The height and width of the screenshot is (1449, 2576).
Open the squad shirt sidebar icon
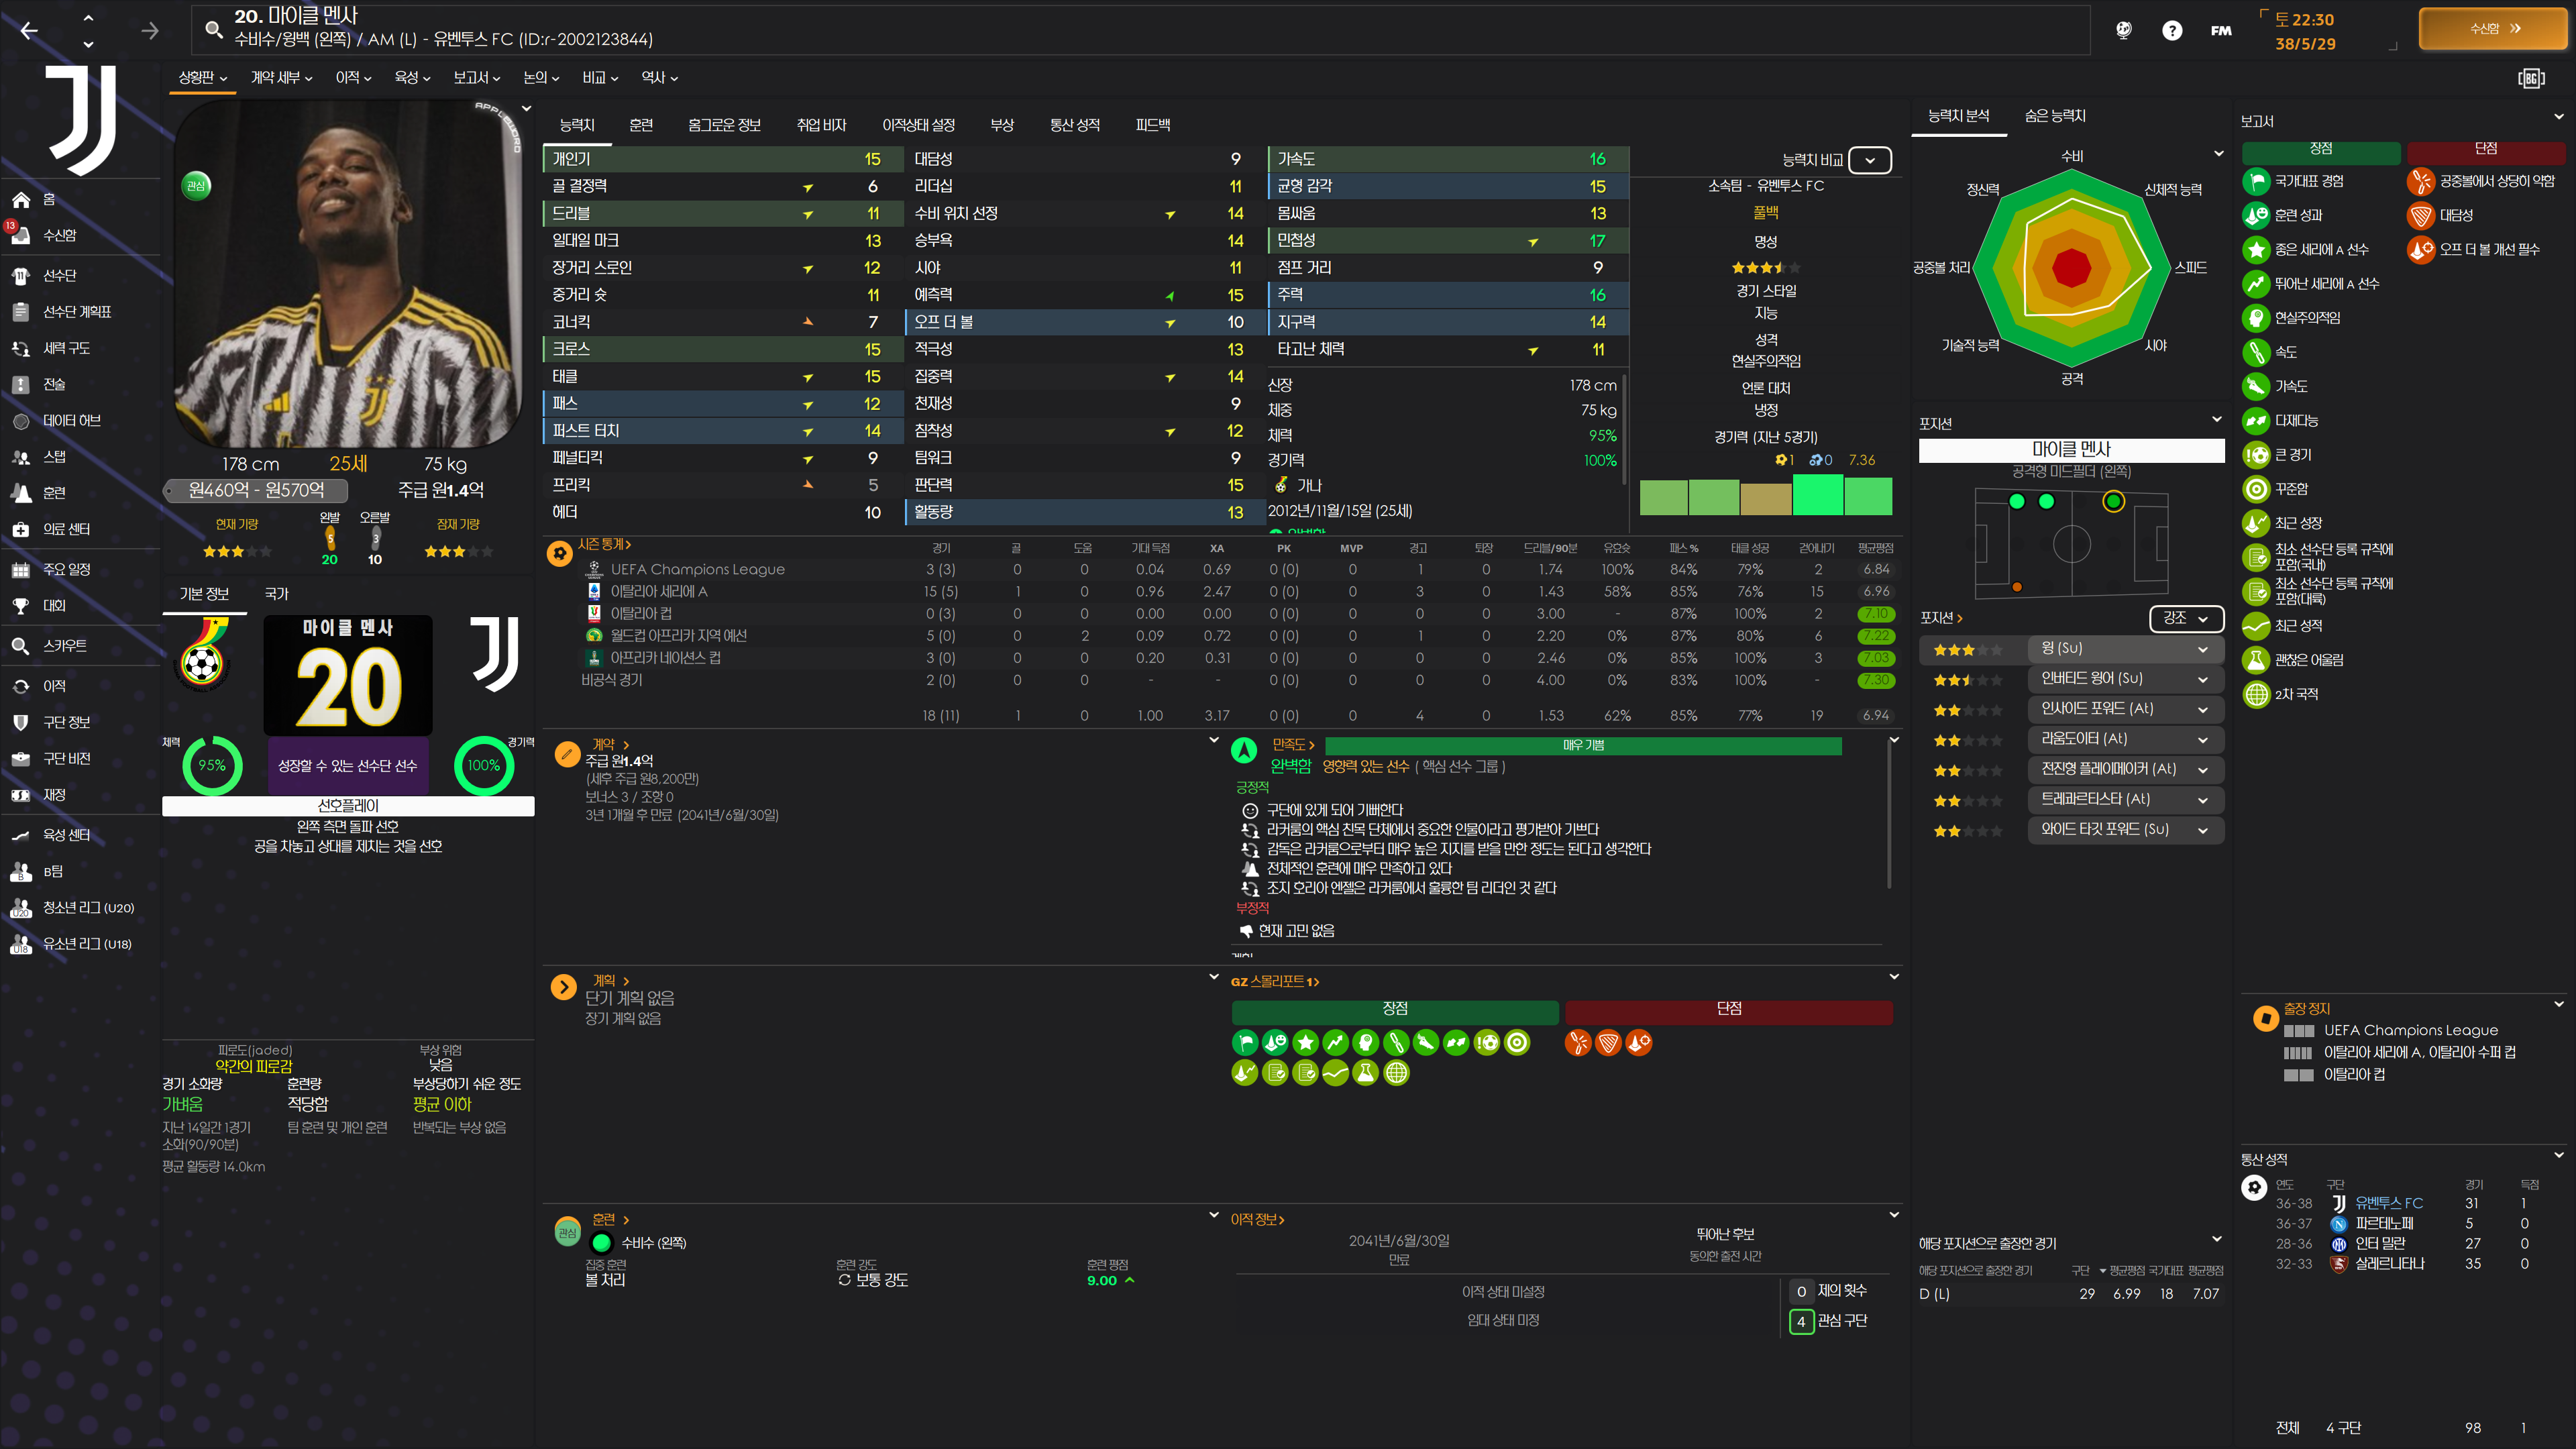click(21, 276)
